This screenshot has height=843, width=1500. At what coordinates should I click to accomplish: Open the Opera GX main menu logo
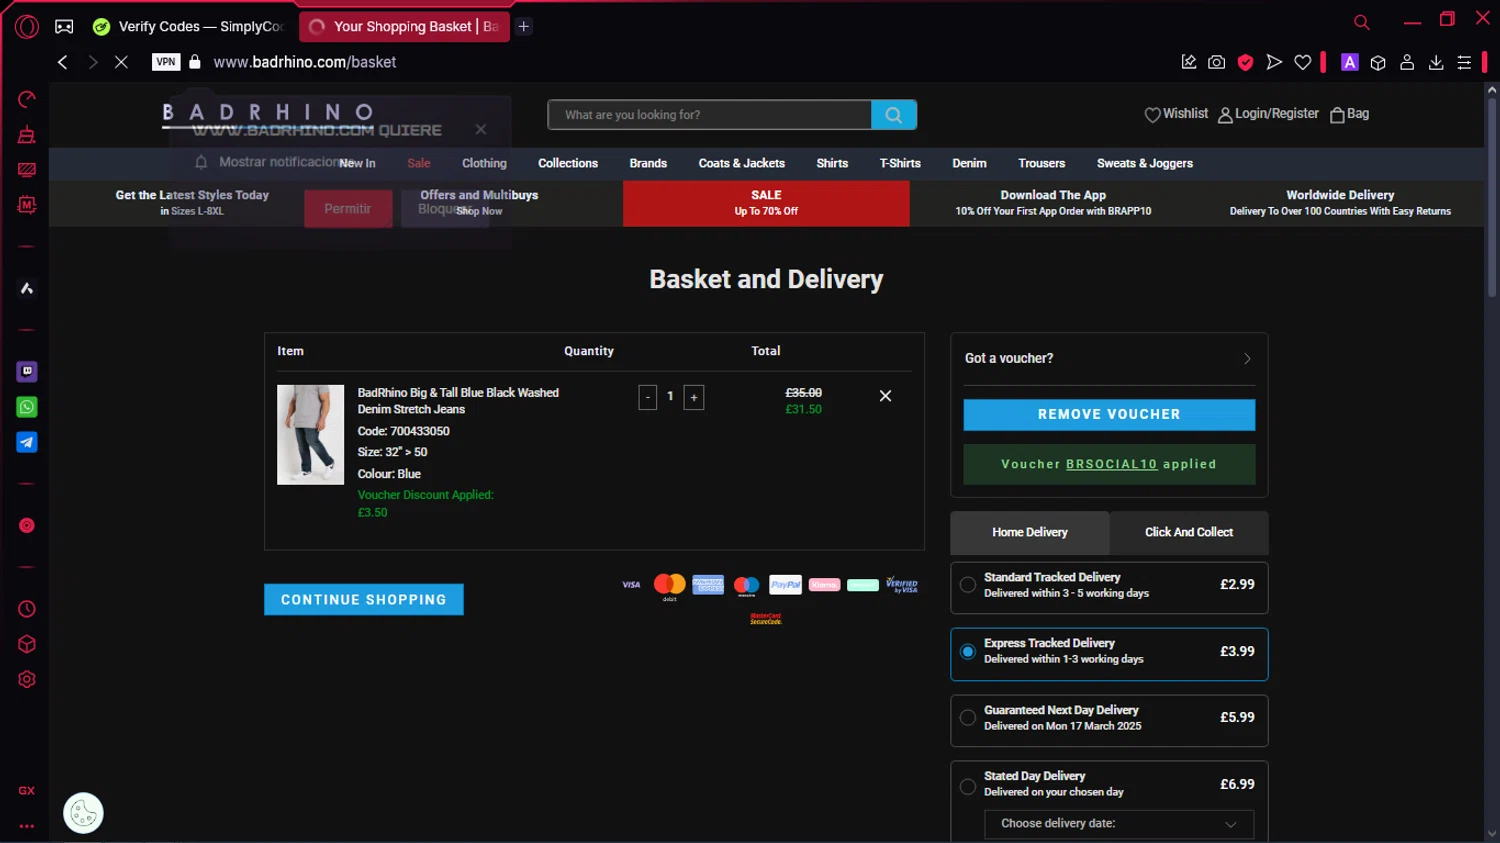[27, 27]
